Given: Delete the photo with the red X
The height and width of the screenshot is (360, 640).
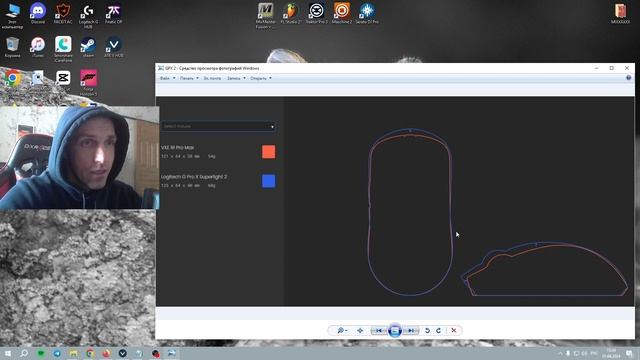Looking at the screenshot, I should [453, 330].
